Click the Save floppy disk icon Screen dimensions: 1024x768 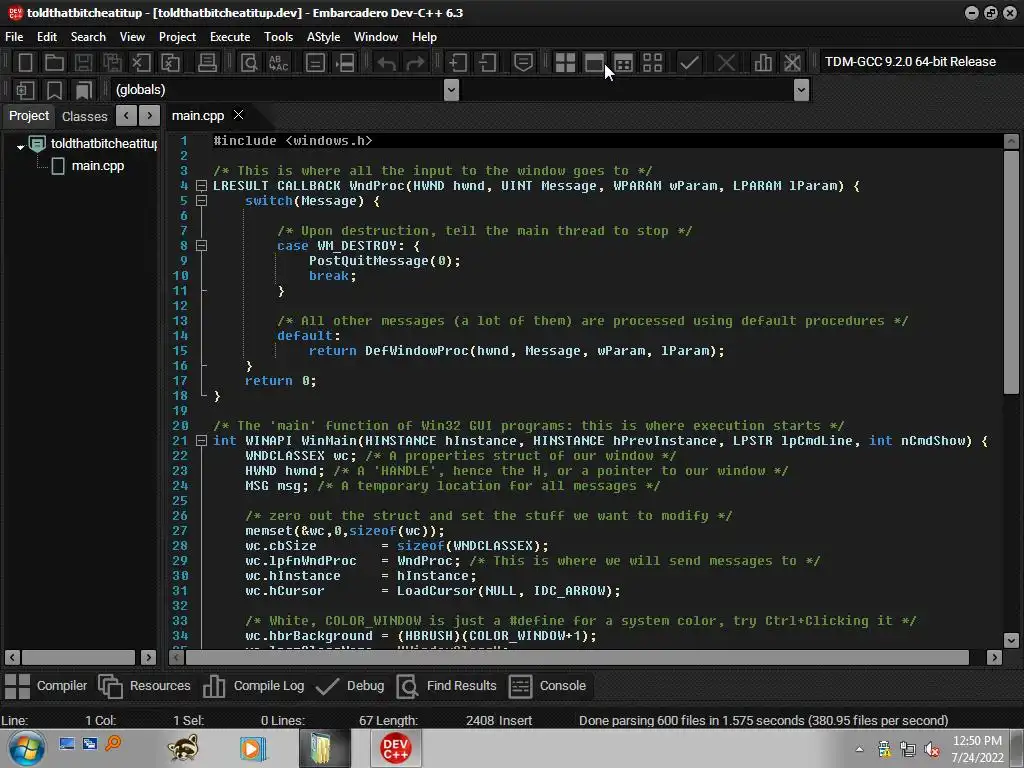83,63
